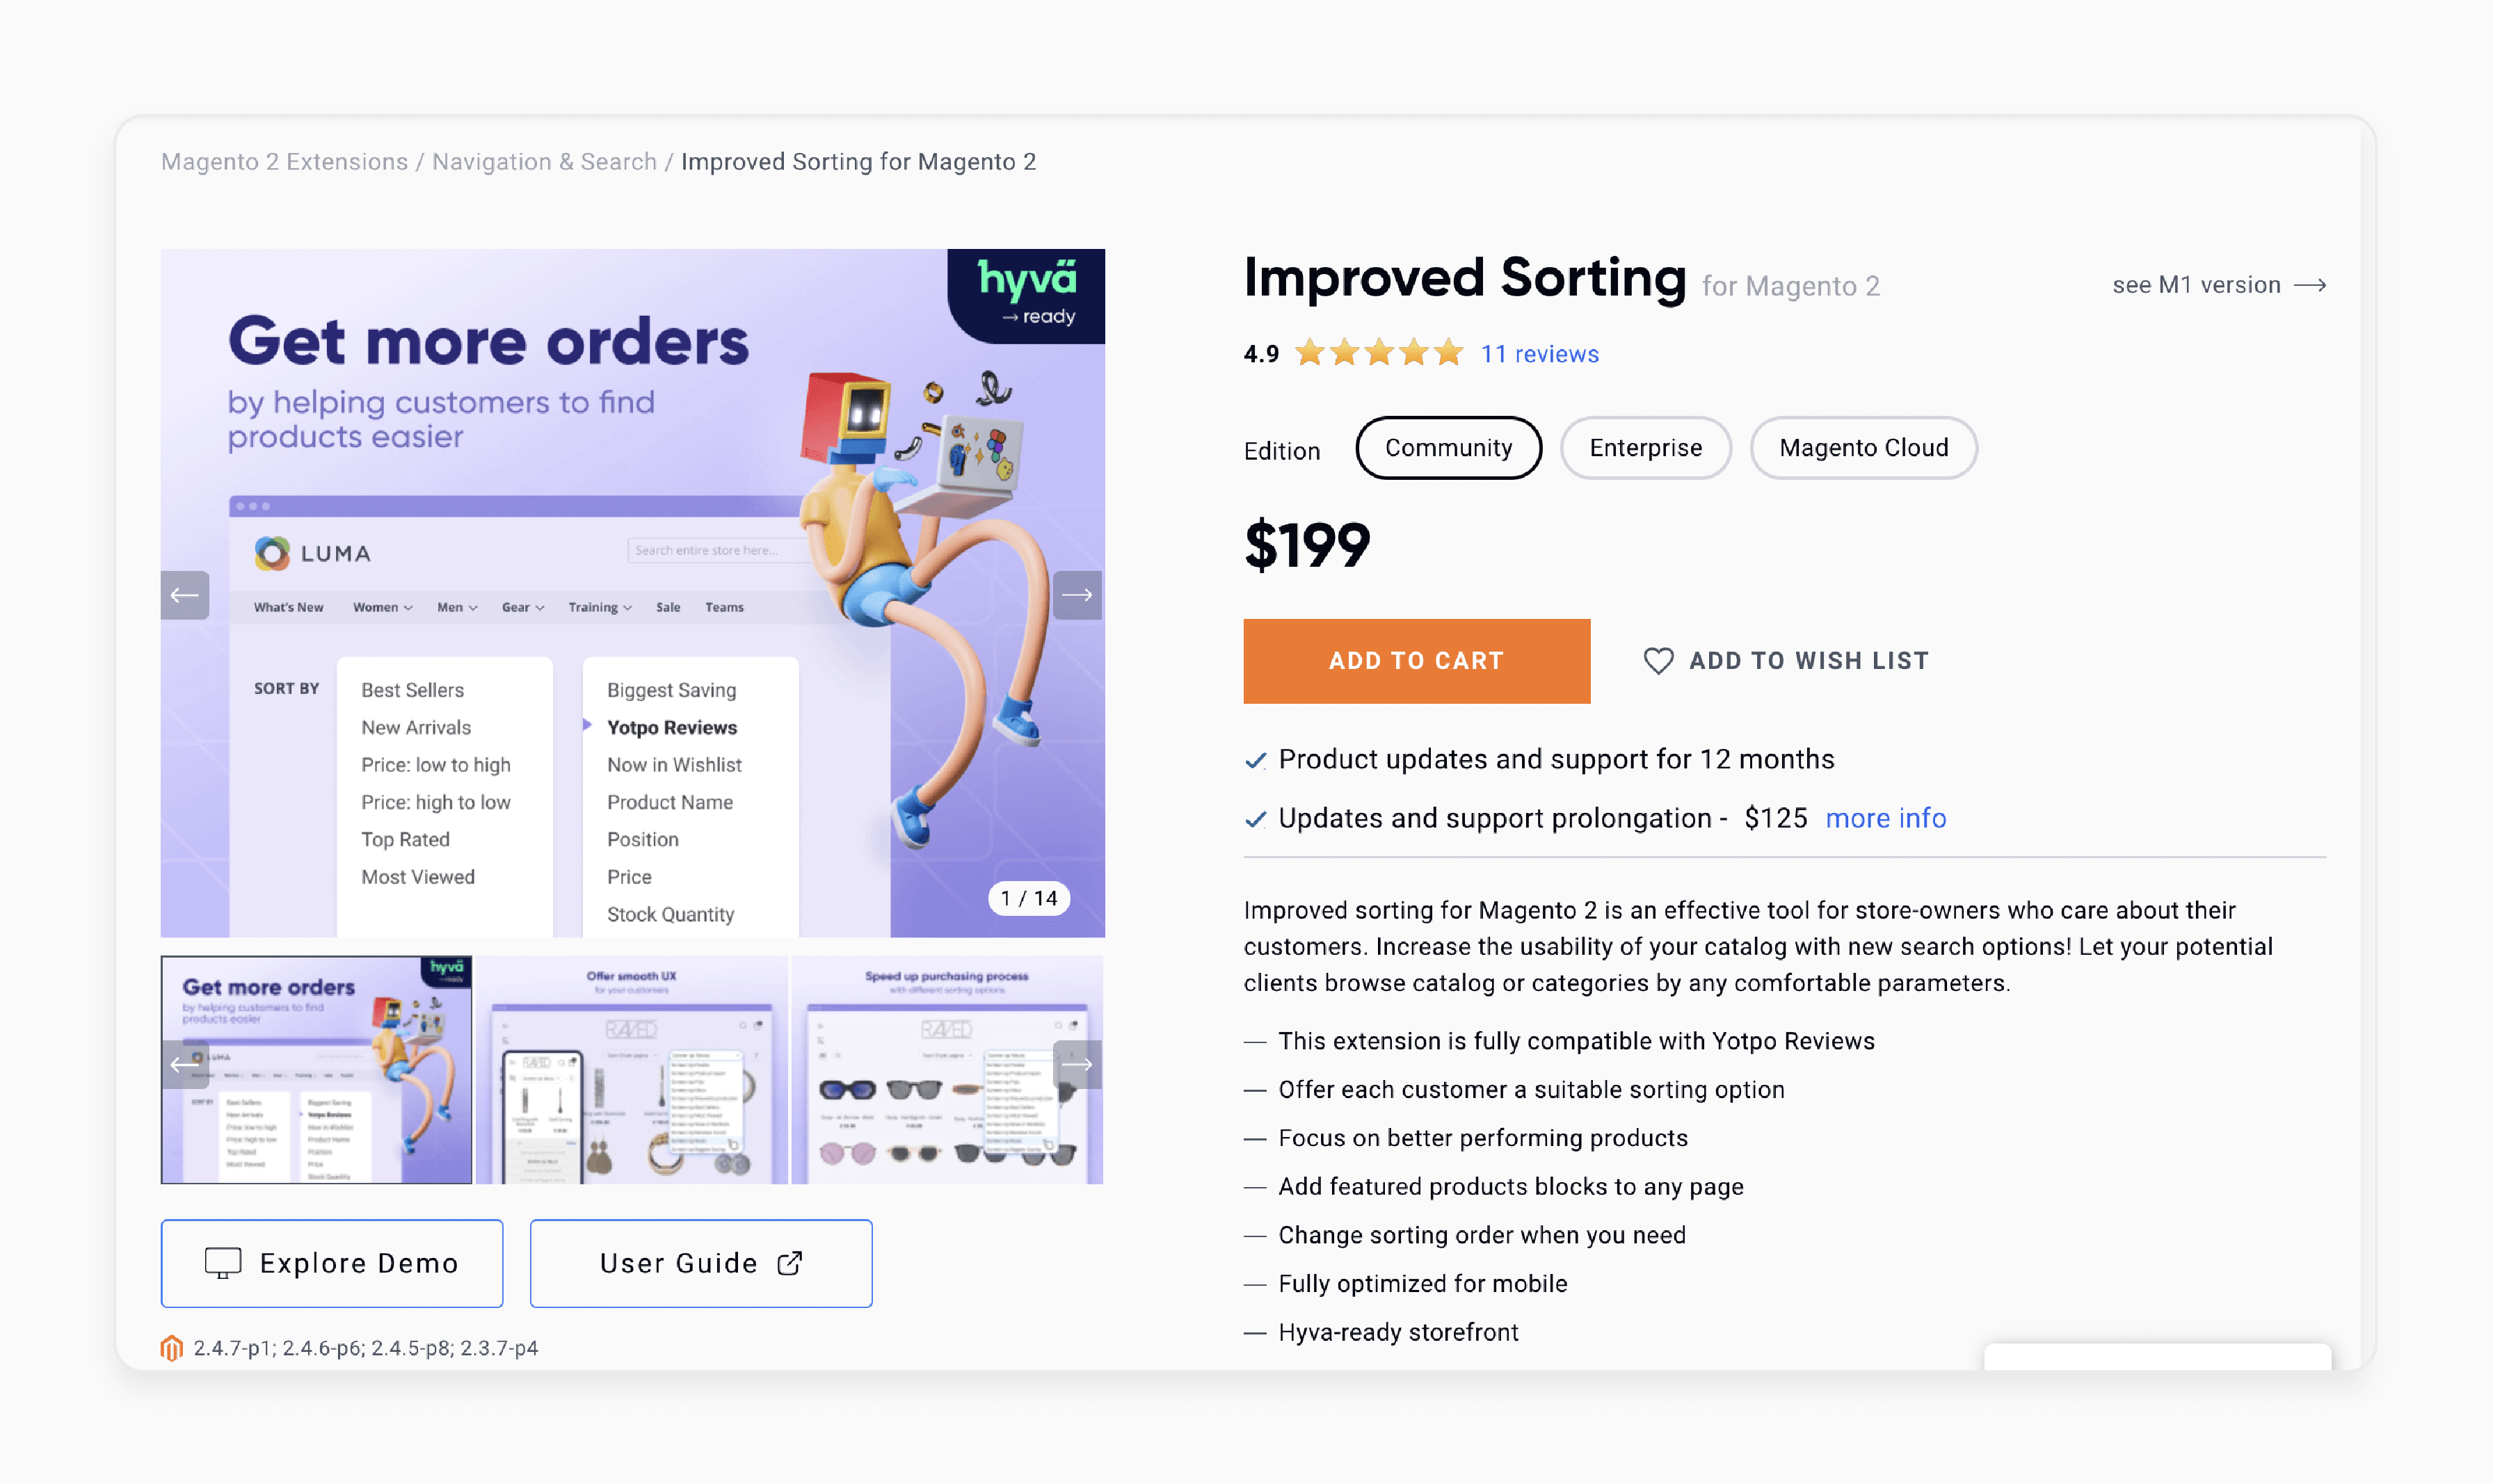Click the external link icon on User Guide
The image size is (2493, 1484).
(x=792, y=1263)
